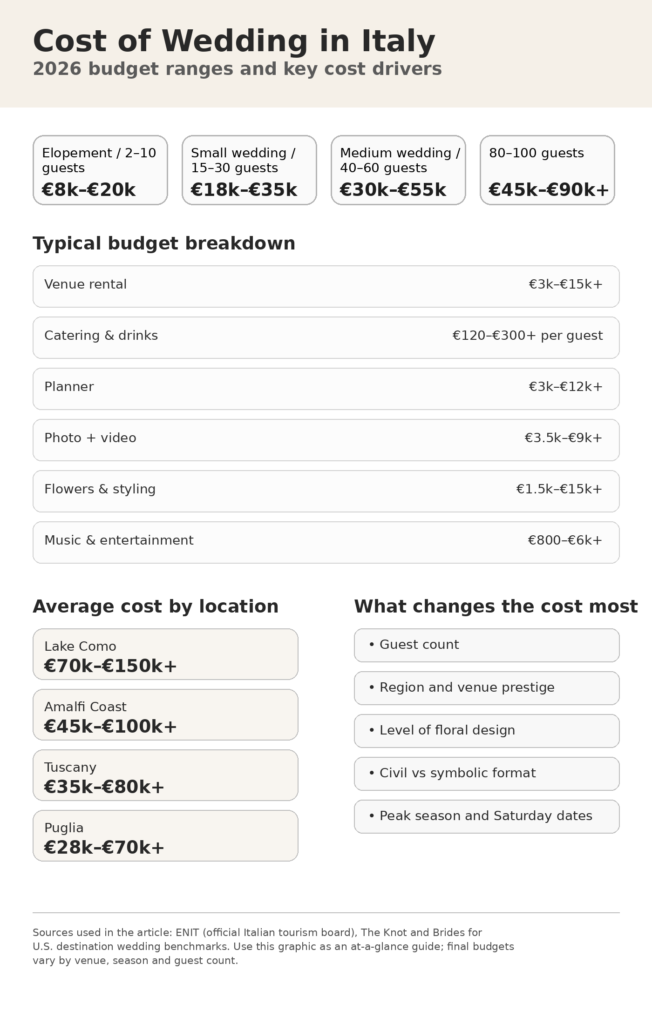Click the Planner budget row
The height and width of the screenshot is (1024, 652).
[326, 388]
